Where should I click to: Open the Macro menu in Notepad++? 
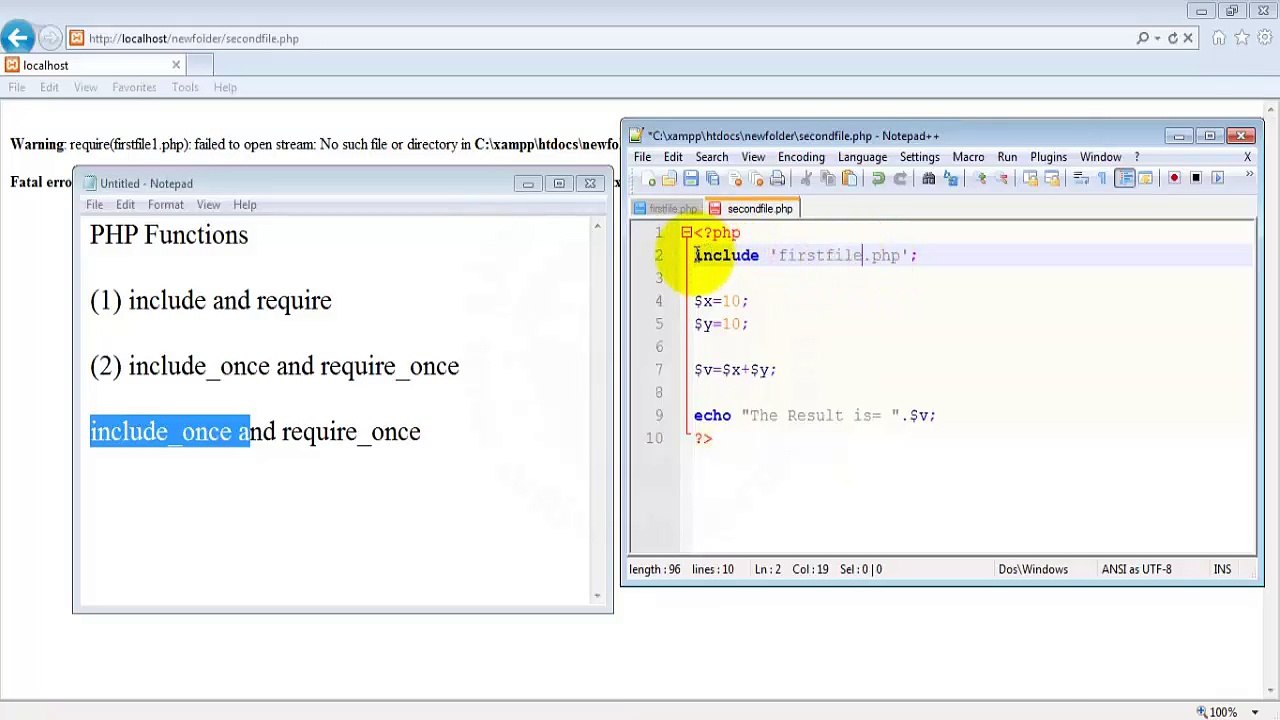pos(968,157)
